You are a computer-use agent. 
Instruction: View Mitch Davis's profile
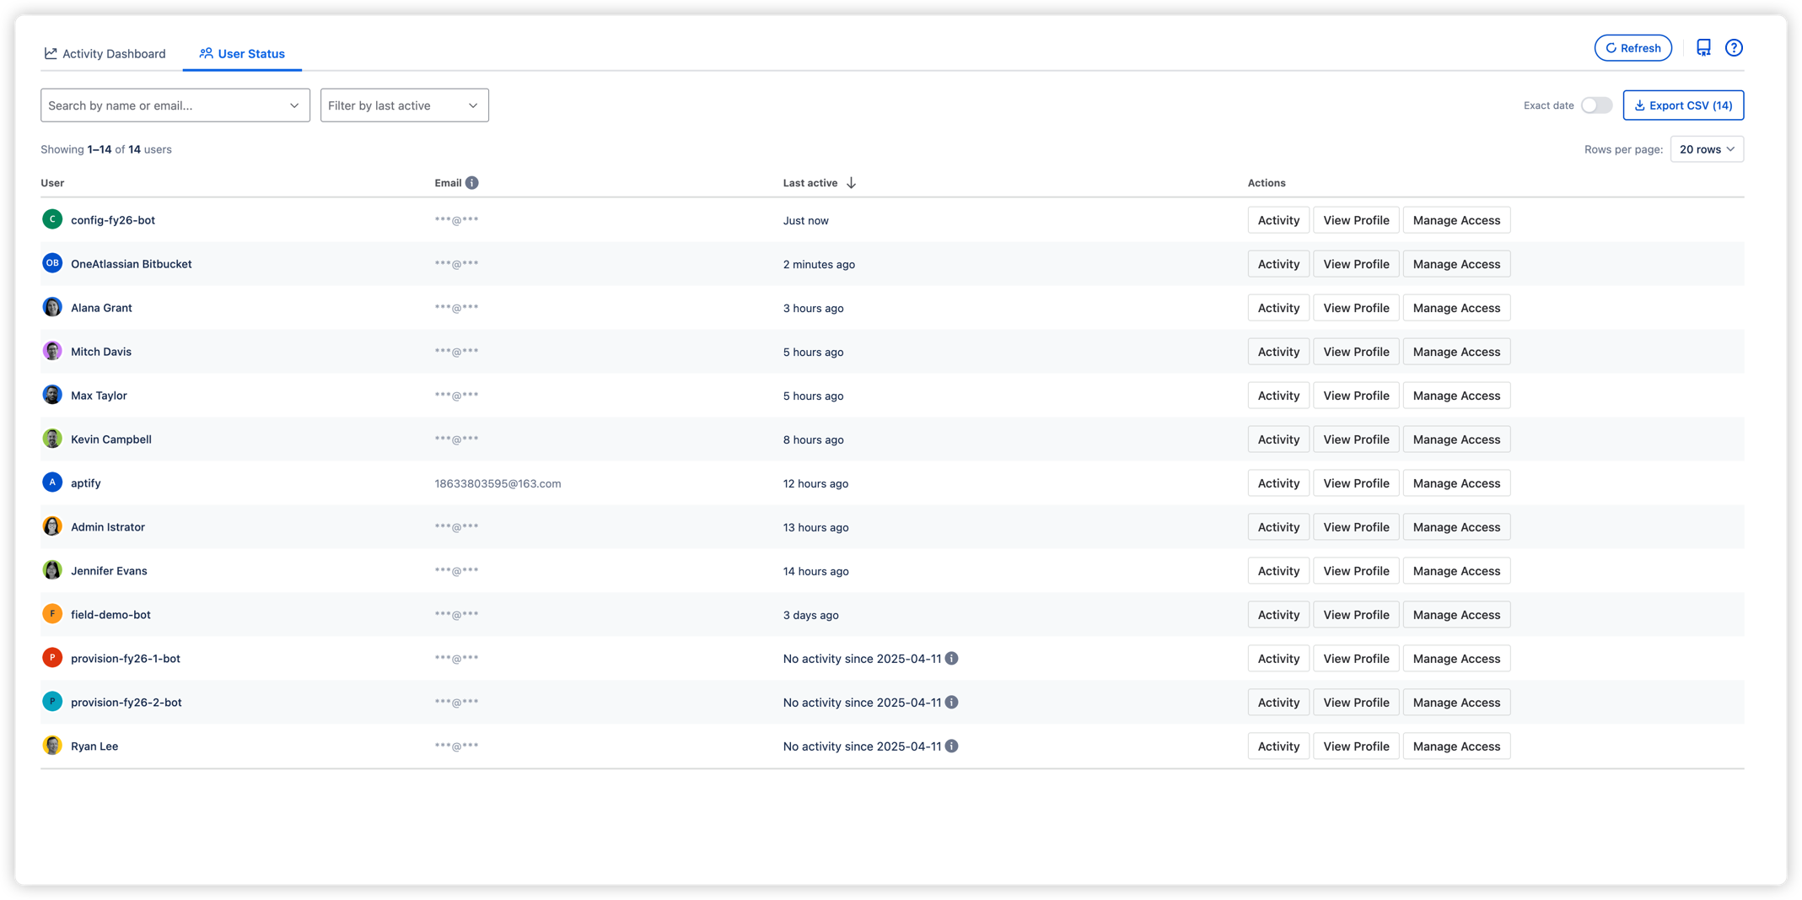1356,352
